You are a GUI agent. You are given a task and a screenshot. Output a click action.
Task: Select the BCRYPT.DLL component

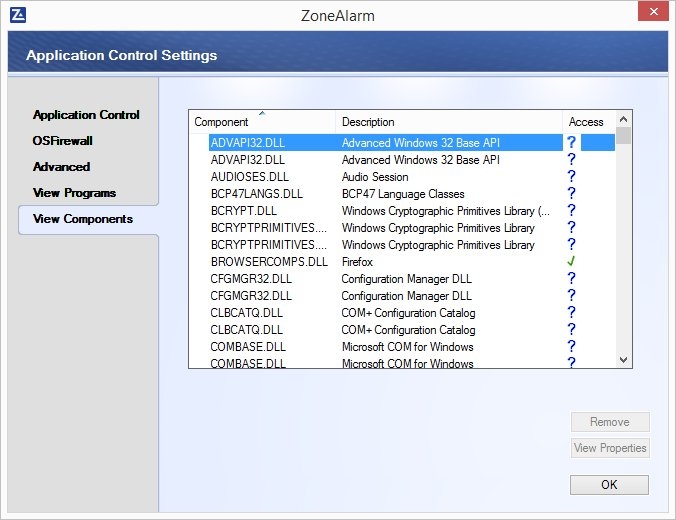(x=244, y=210)
